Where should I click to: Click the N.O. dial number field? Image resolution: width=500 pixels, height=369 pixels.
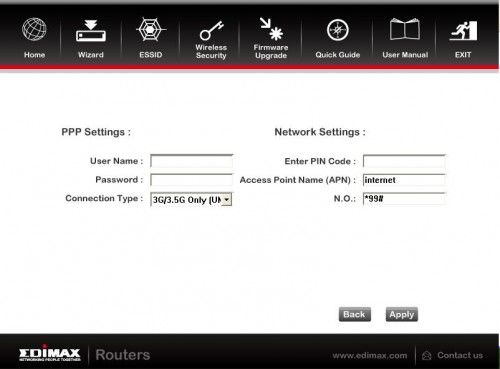click(404, 199)
